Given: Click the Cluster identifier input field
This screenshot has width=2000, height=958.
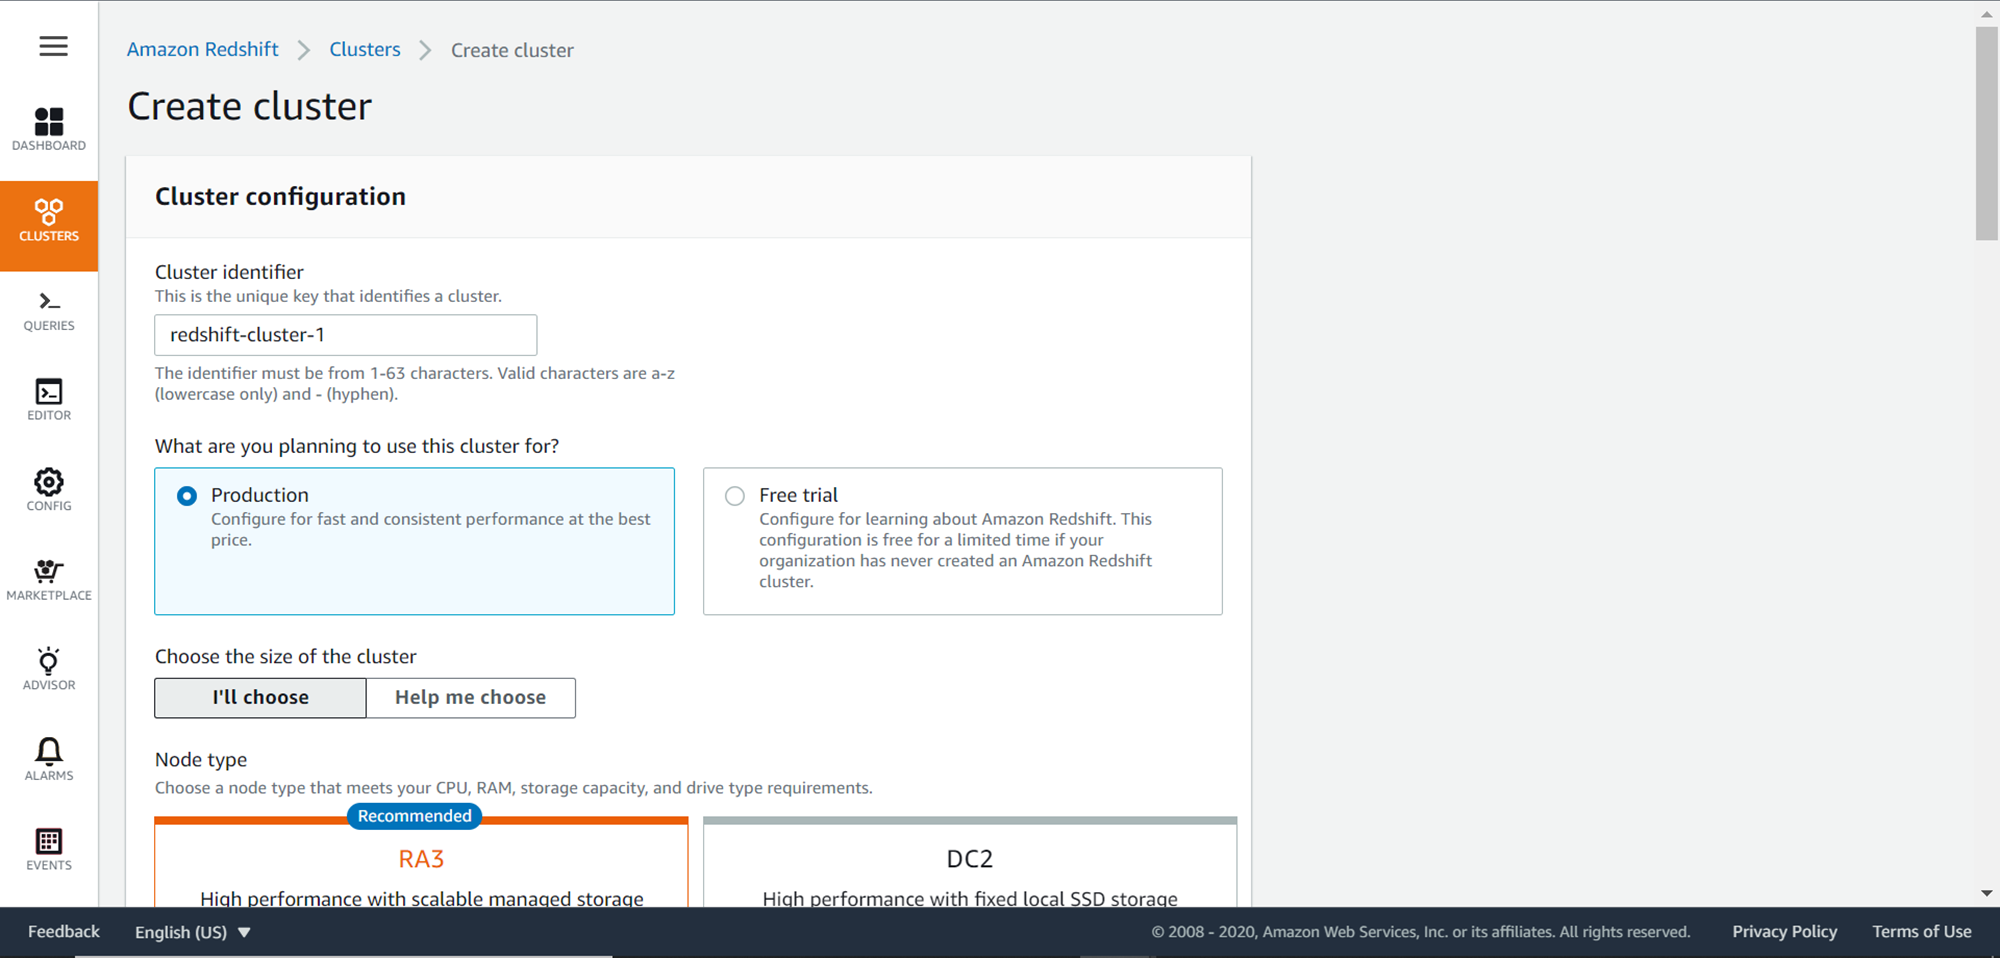Looking at the screenshot, I should 346,335.
